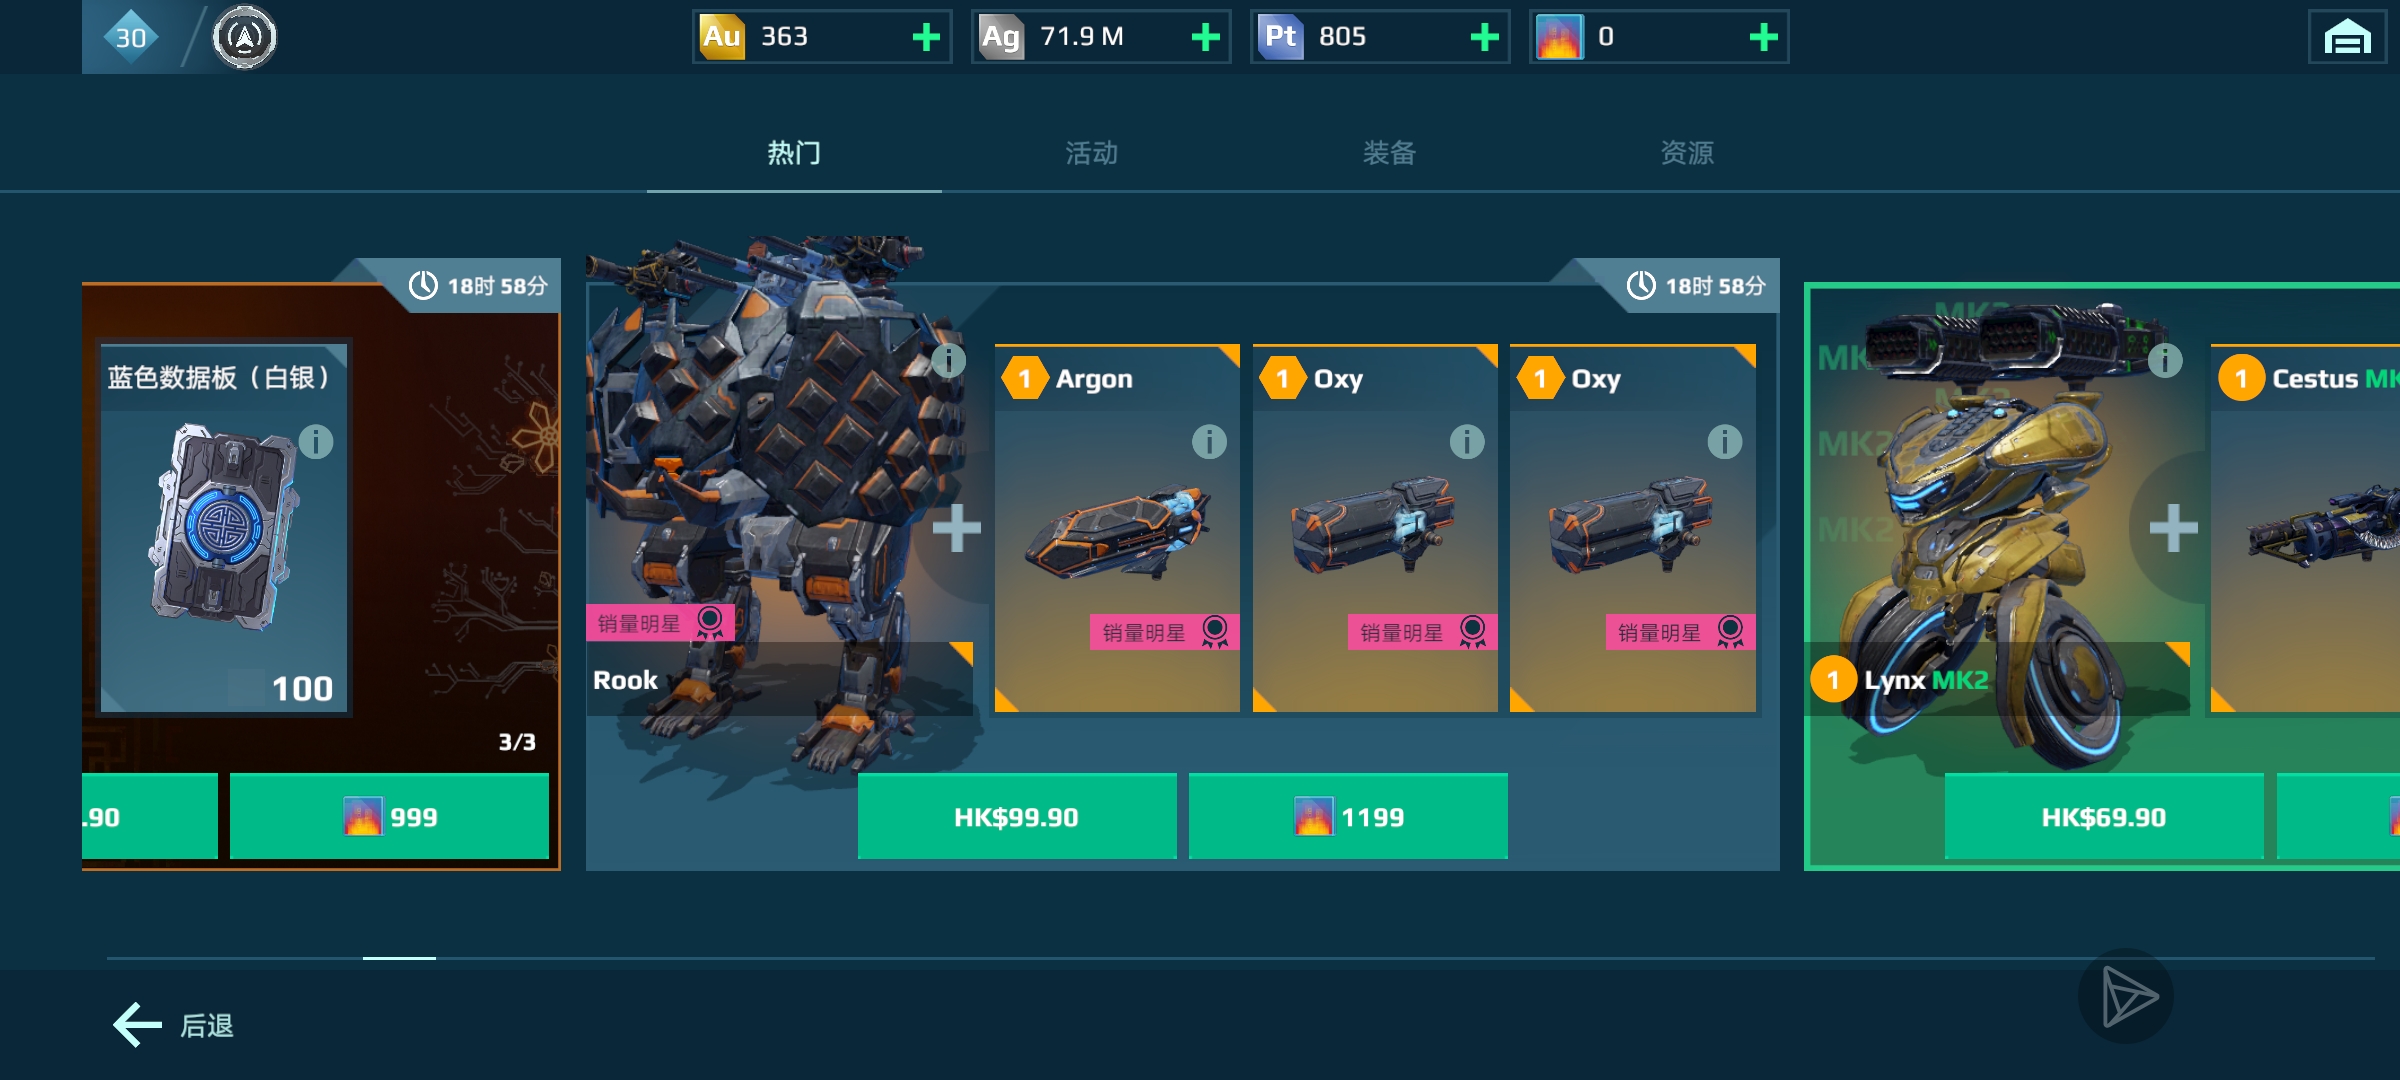Viewport: 2400px width, 1080px height.
Task: Add more Au gold currency
Action: coord(926,37)
